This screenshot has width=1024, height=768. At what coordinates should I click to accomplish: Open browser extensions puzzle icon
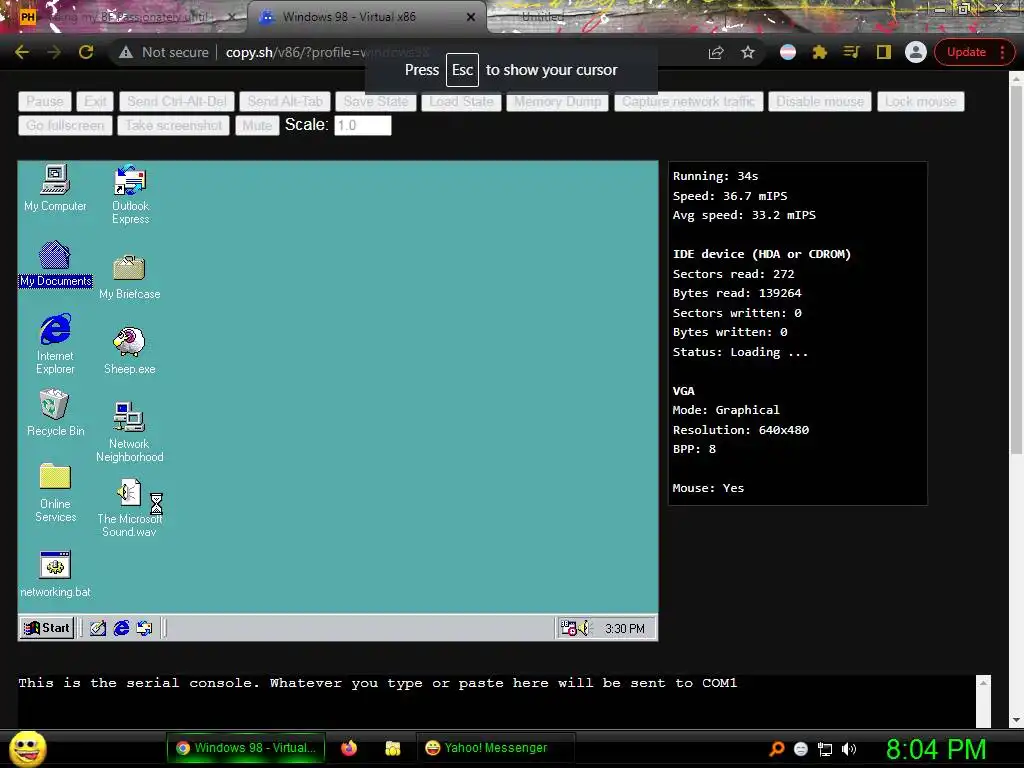click(x=820, y=52)
